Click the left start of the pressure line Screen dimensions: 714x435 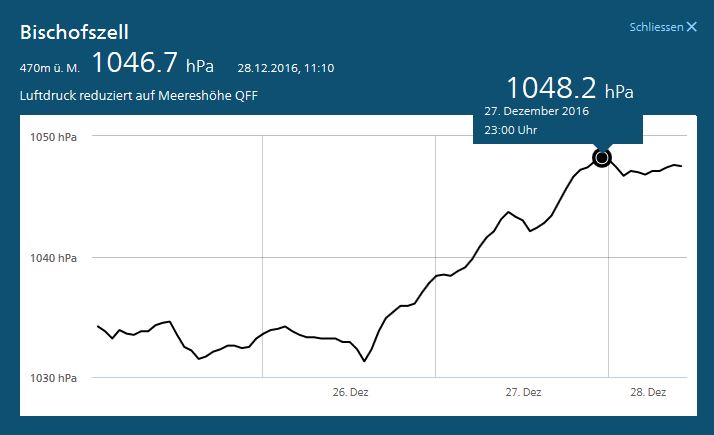click(x=97, y=326)
